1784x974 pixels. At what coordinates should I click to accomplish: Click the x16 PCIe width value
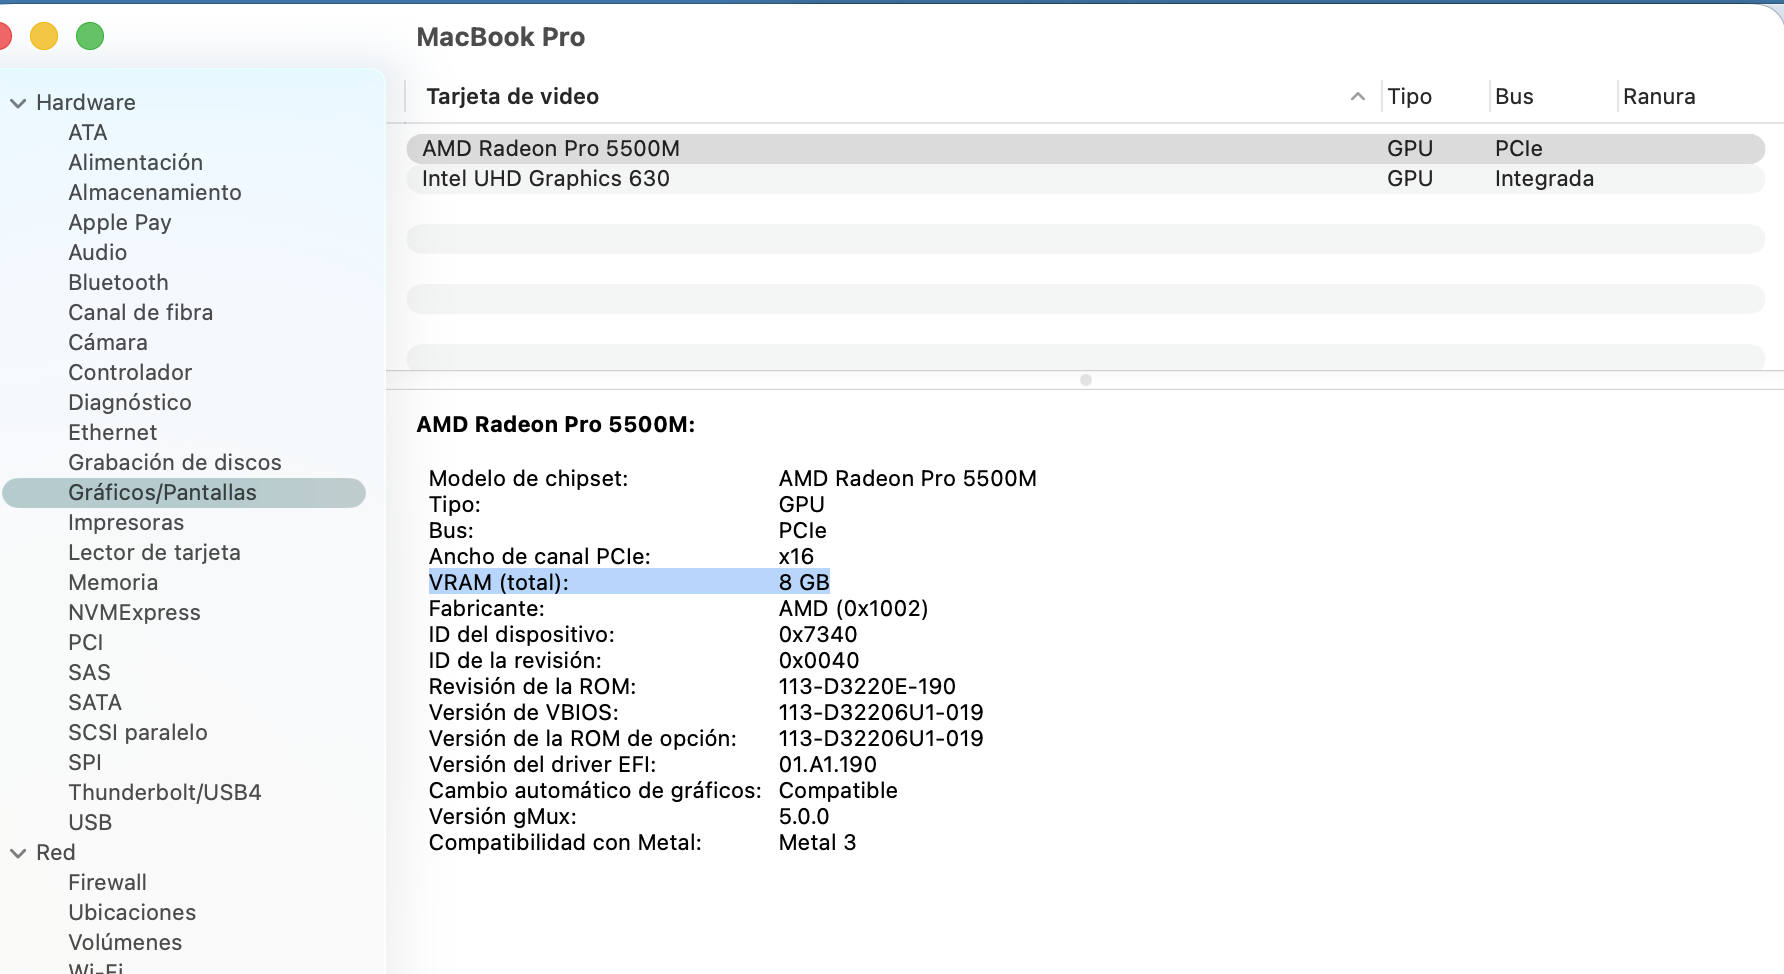click(796, 556)
